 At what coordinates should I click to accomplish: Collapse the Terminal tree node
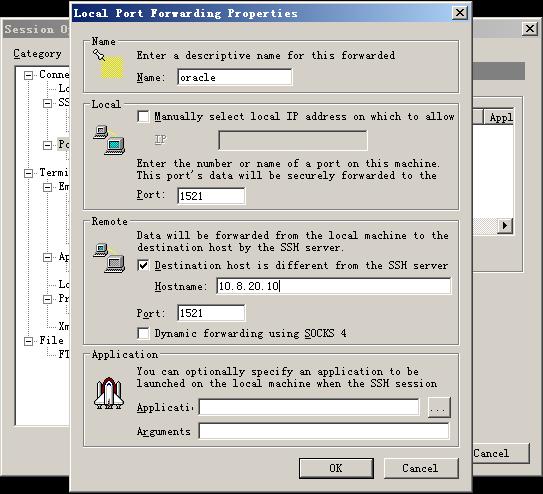tap(28, 173)
